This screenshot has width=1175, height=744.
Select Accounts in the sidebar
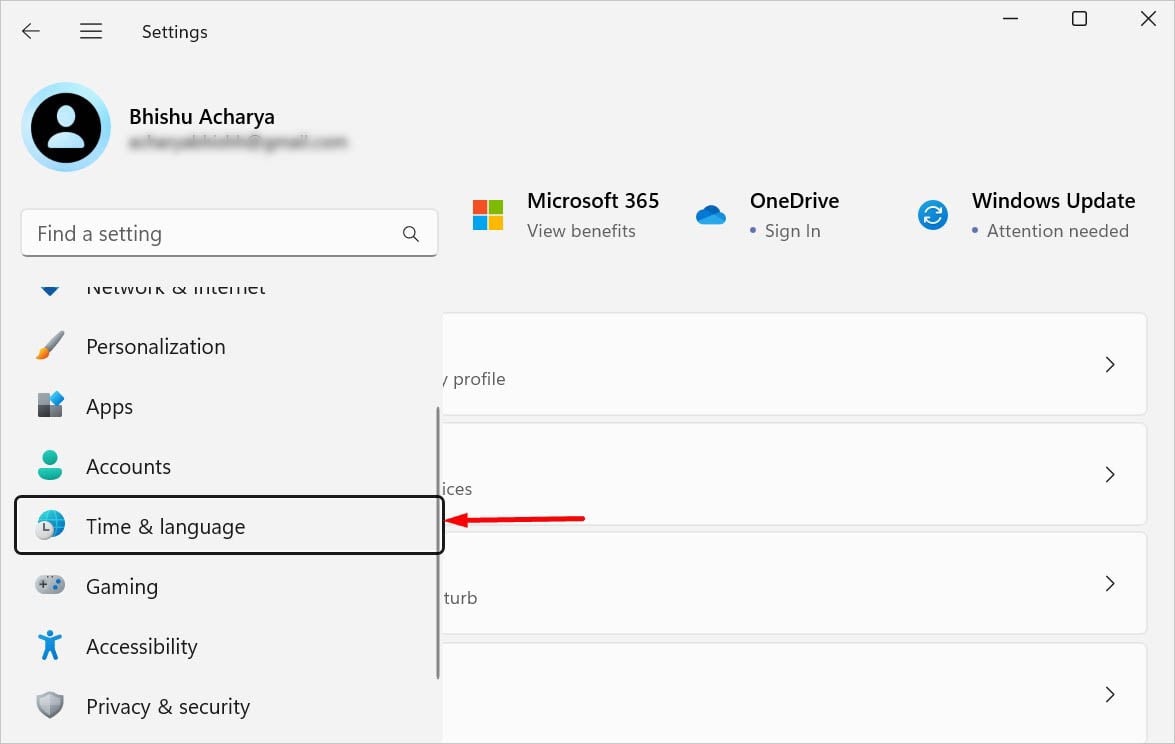tap(128, 466)
